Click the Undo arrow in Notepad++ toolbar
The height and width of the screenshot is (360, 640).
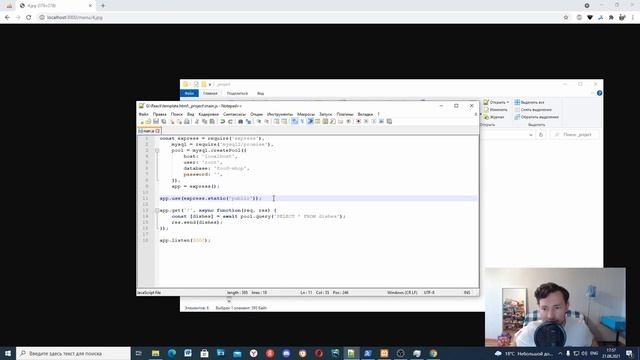tap(222, 122)
